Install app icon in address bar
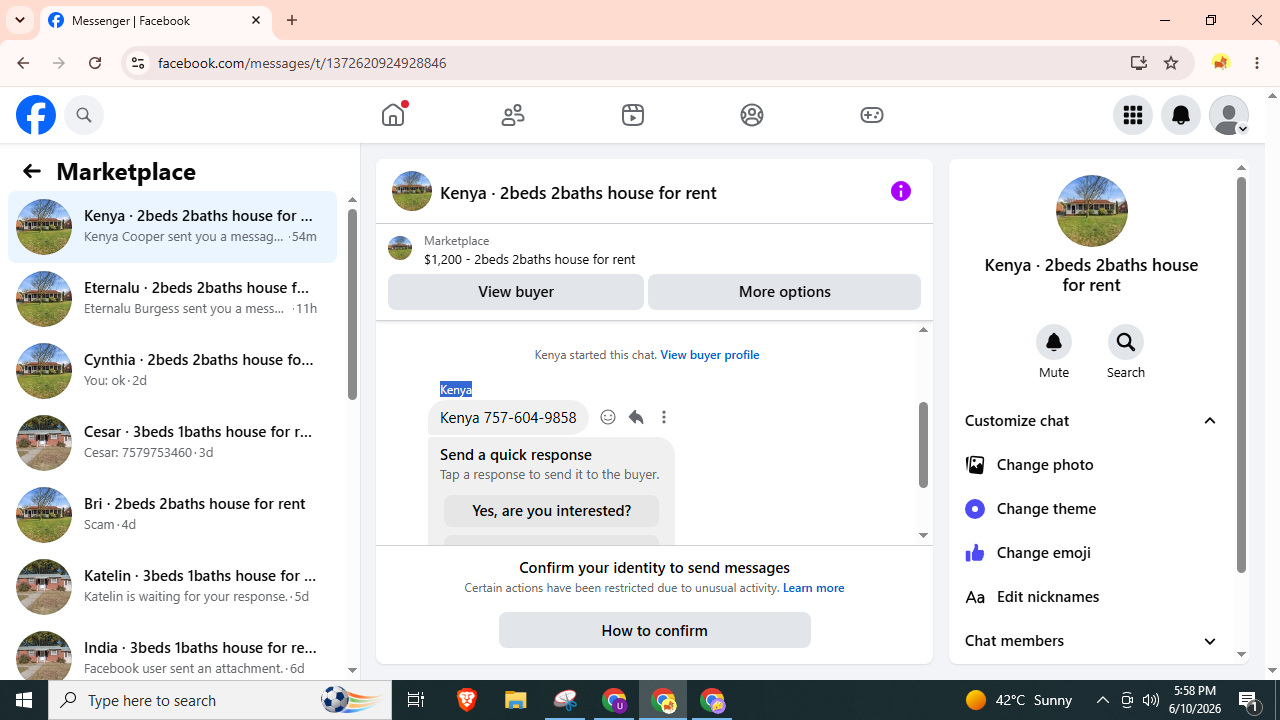 tap(1139, 63)
